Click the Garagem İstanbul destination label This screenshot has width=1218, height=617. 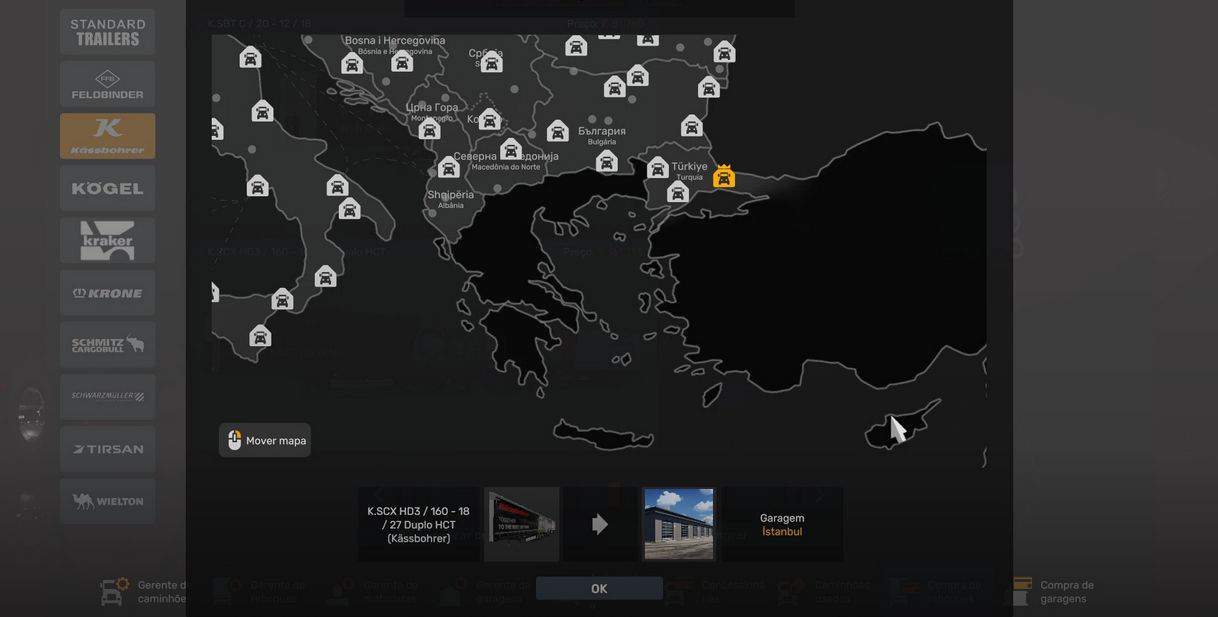(x=782, y=525)
